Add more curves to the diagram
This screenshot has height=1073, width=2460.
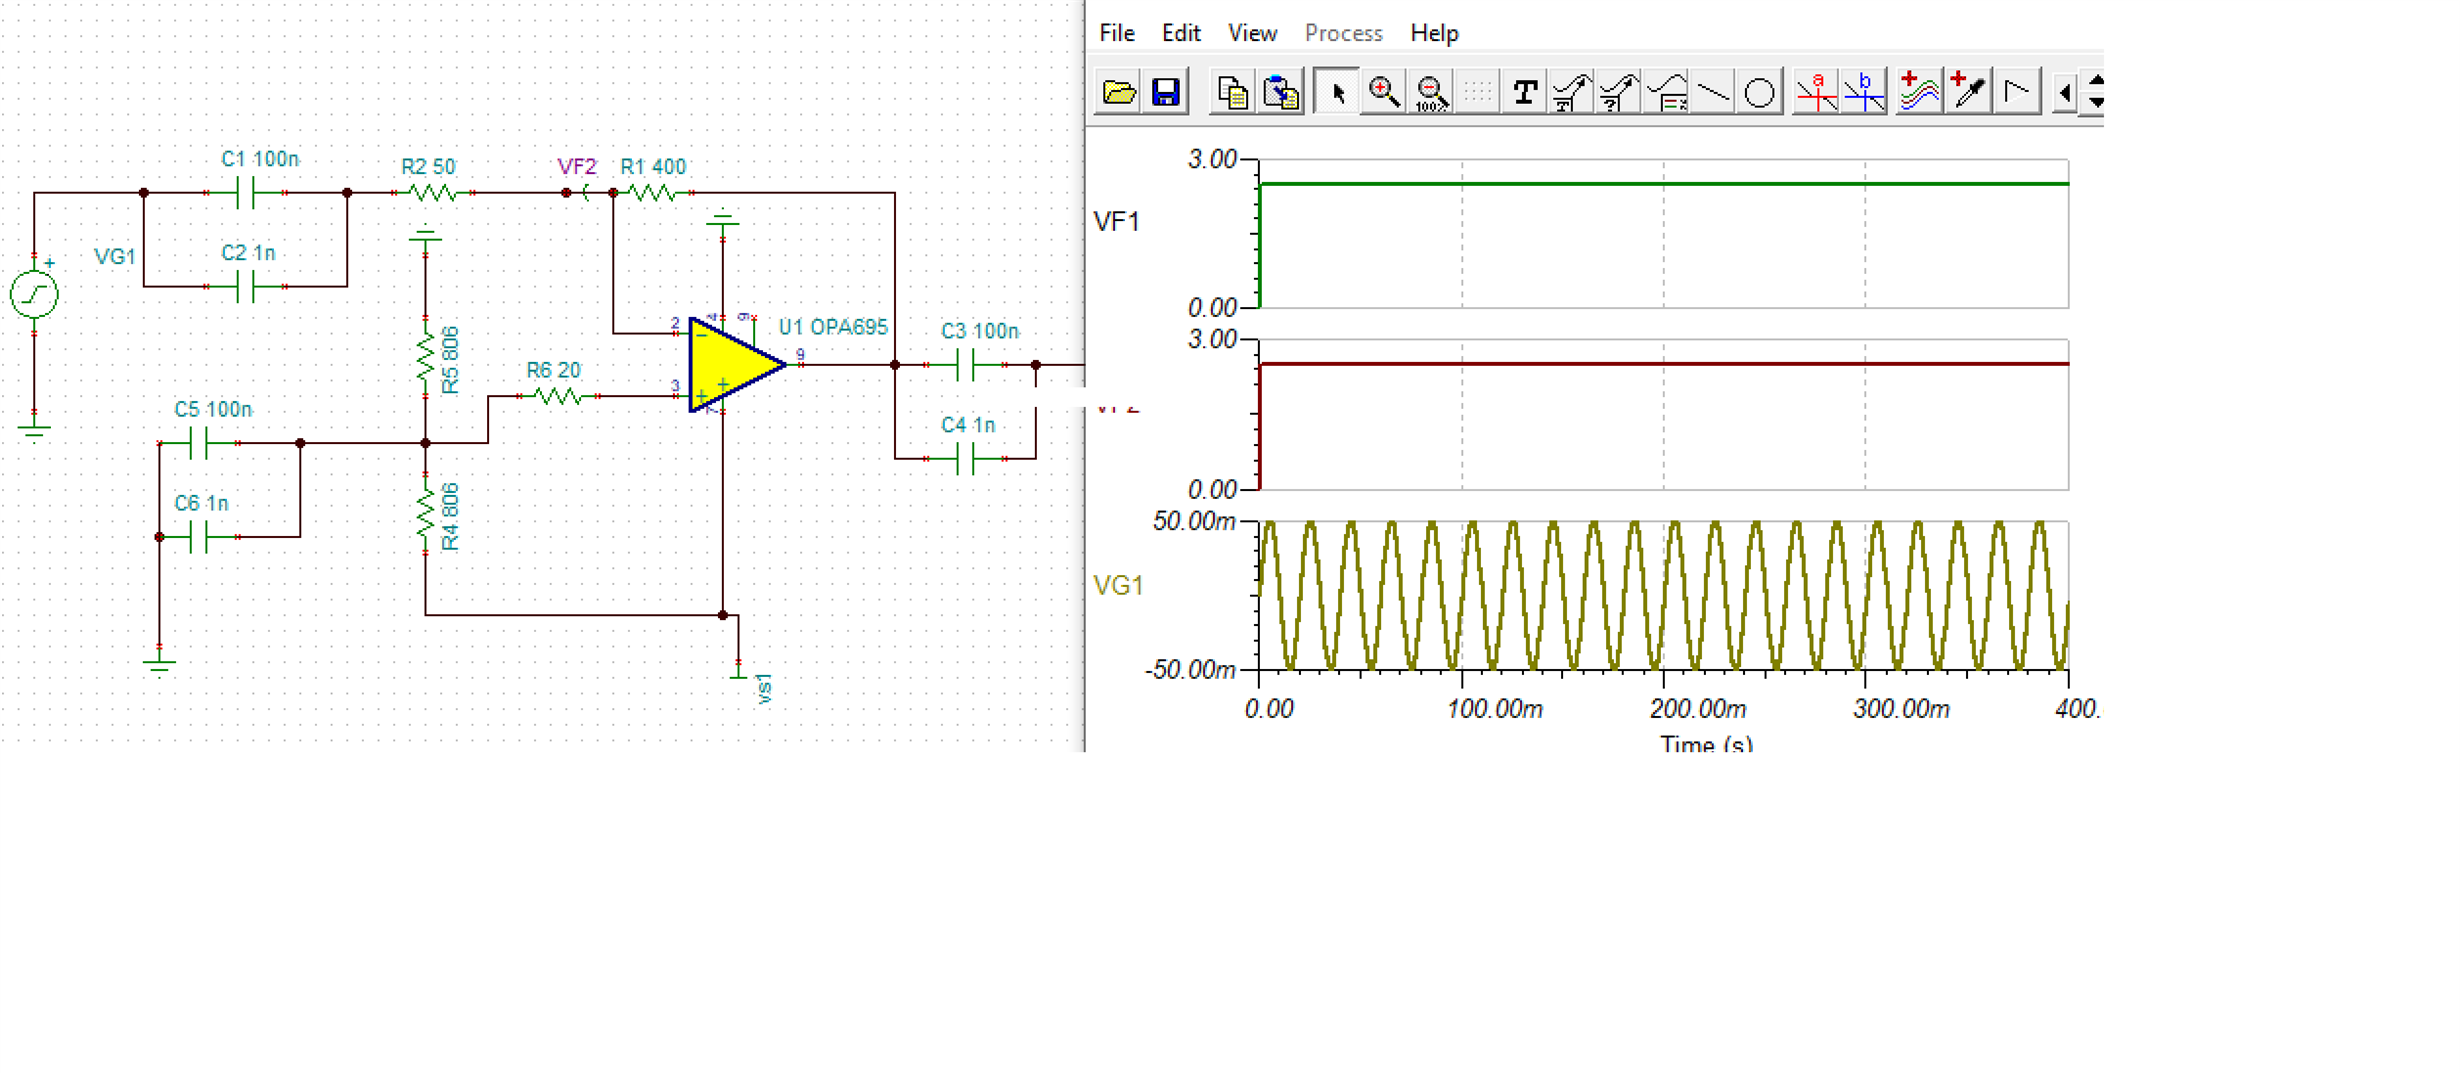[x=1918, y=93]
